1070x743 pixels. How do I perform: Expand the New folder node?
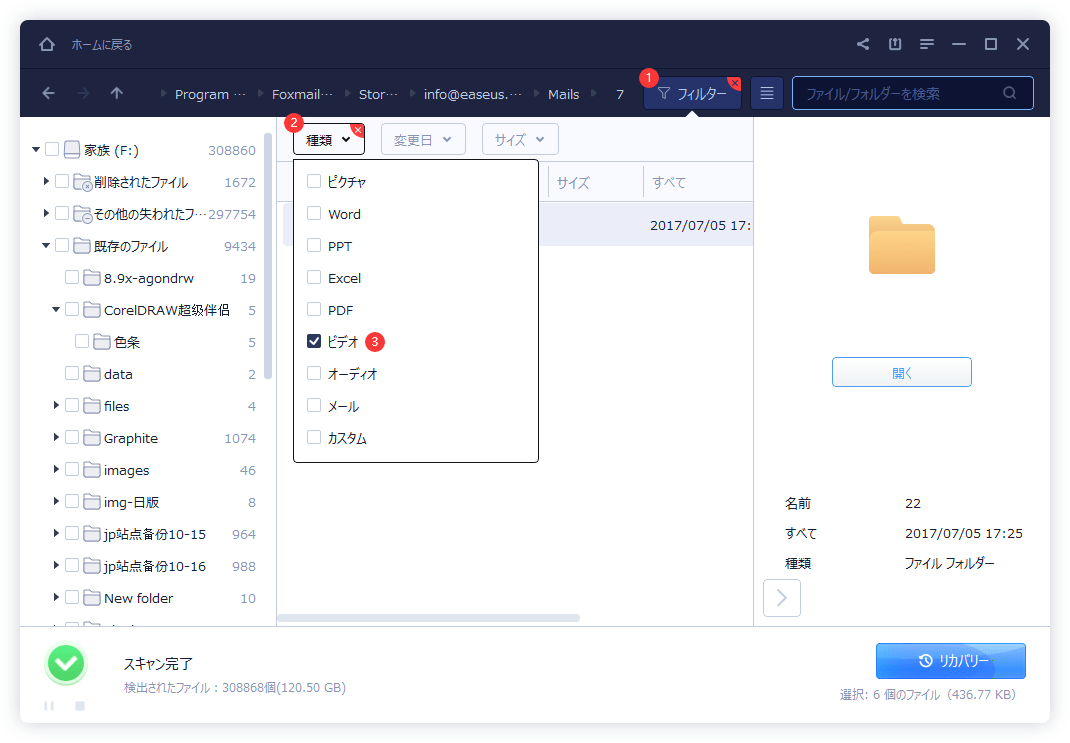pos(56,598)
